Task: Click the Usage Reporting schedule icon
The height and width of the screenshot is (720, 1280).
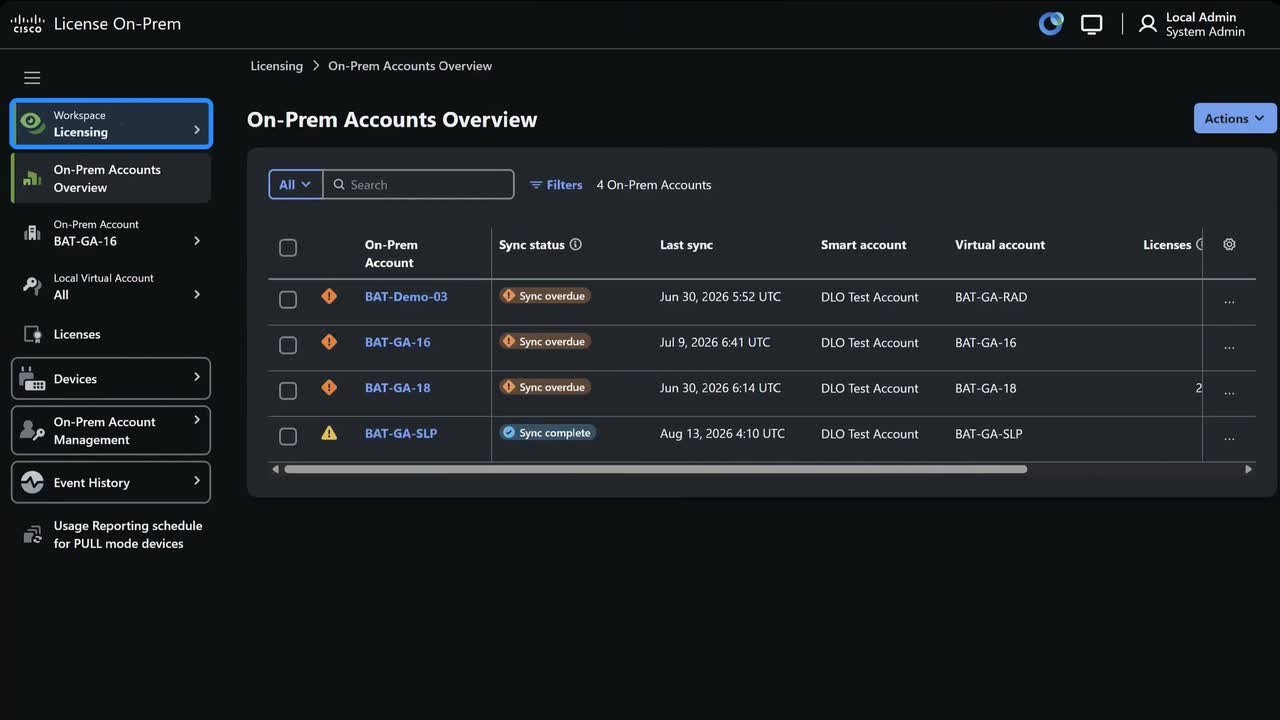Action: click(32, 535)
